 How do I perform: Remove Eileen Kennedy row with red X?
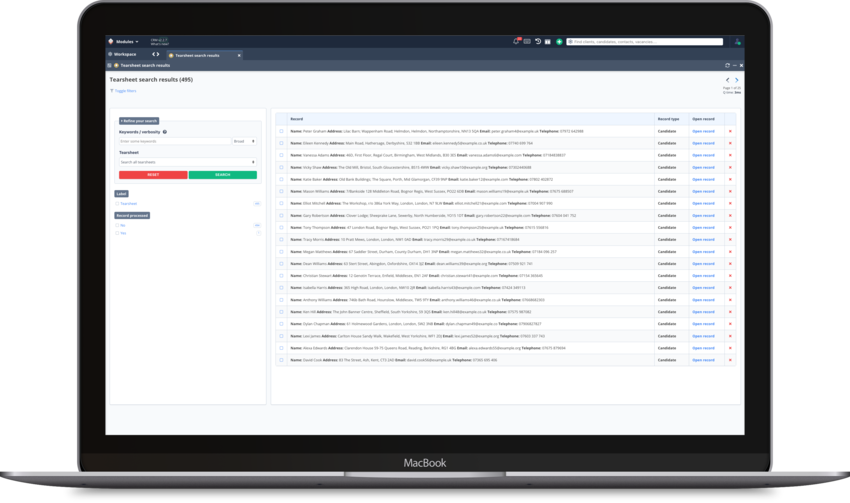point(730,143)
